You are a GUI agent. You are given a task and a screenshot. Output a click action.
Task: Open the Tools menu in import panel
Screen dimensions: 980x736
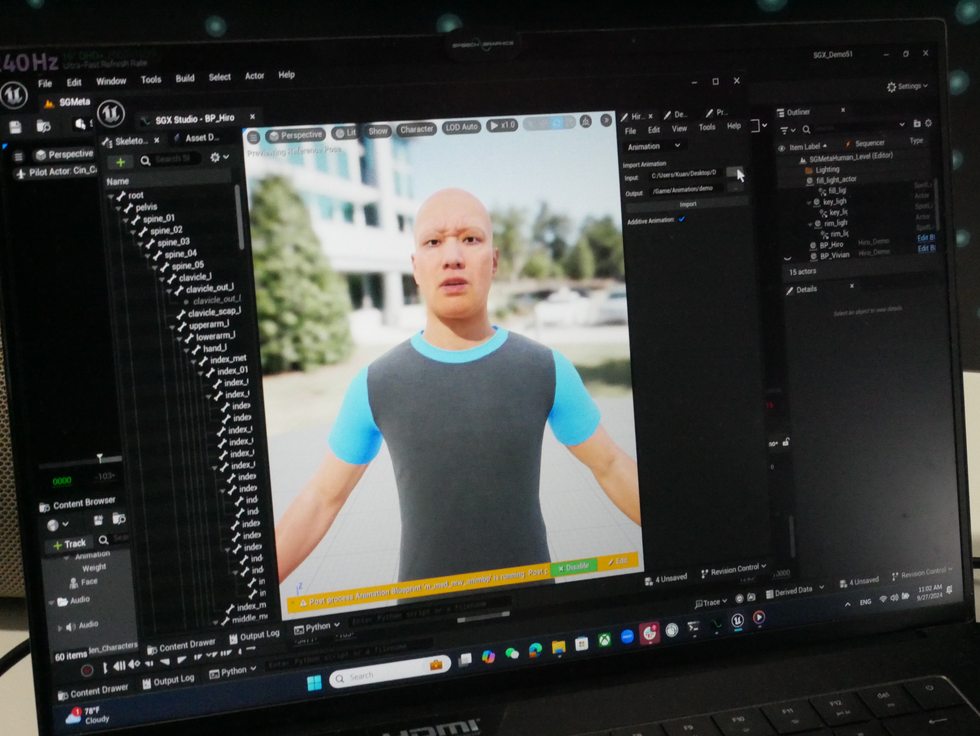tap(707, 127)
